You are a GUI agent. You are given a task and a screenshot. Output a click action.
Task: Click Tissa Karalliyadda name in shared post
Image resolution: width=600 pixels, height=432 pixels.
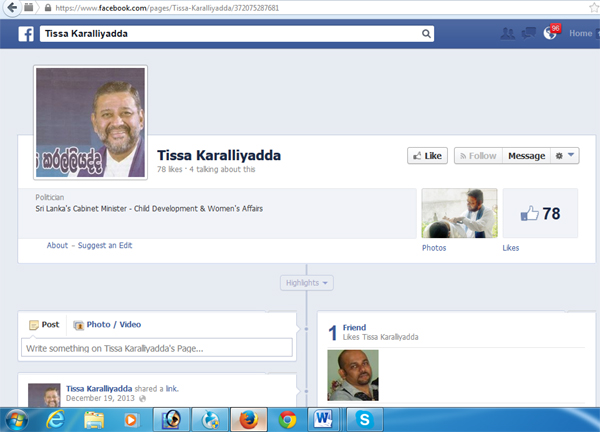coord(99,389)
